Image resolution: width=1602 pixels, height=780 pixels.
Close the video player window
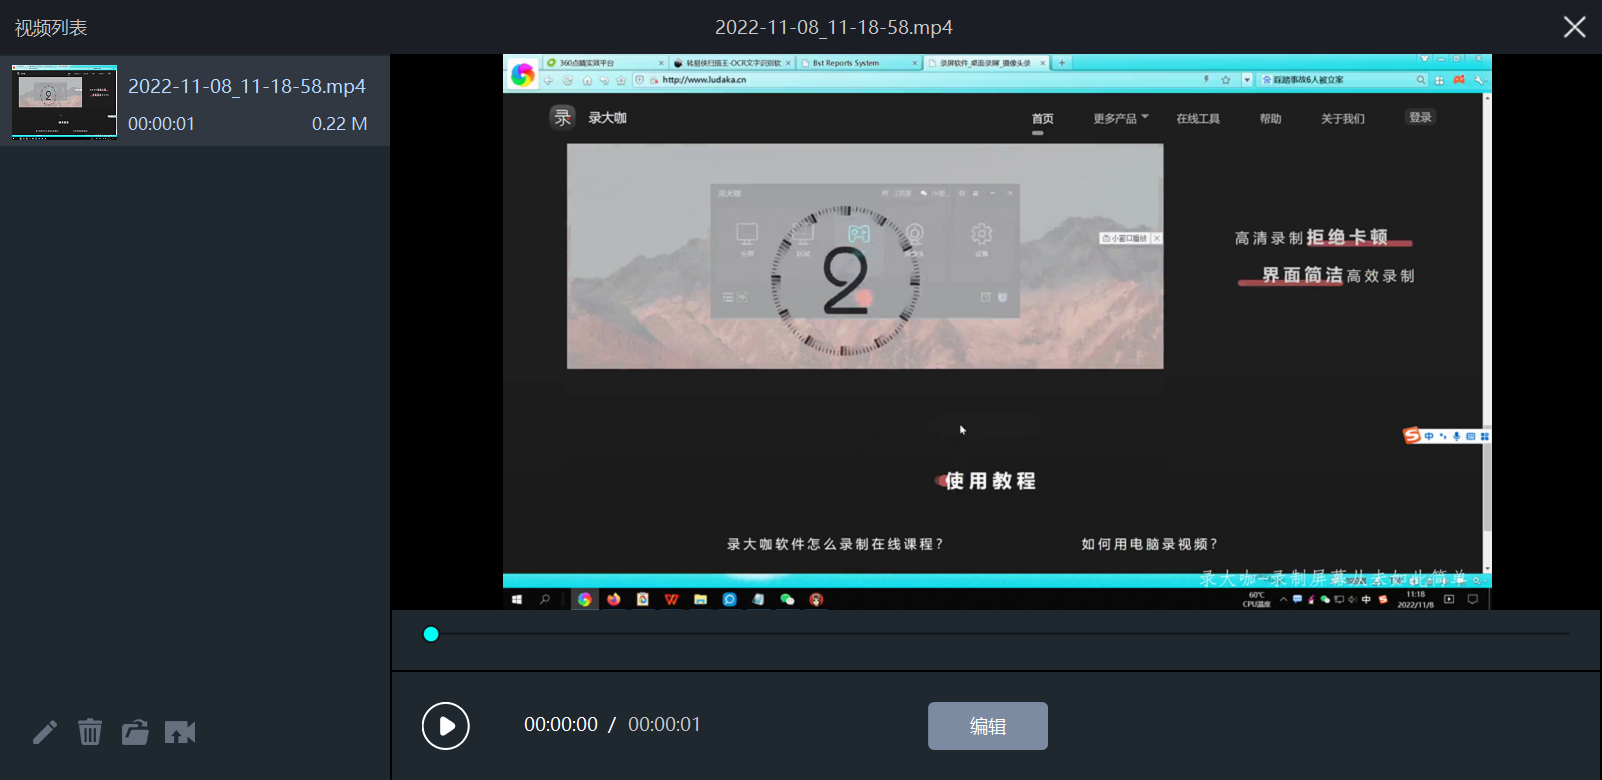coord(1575,27)
